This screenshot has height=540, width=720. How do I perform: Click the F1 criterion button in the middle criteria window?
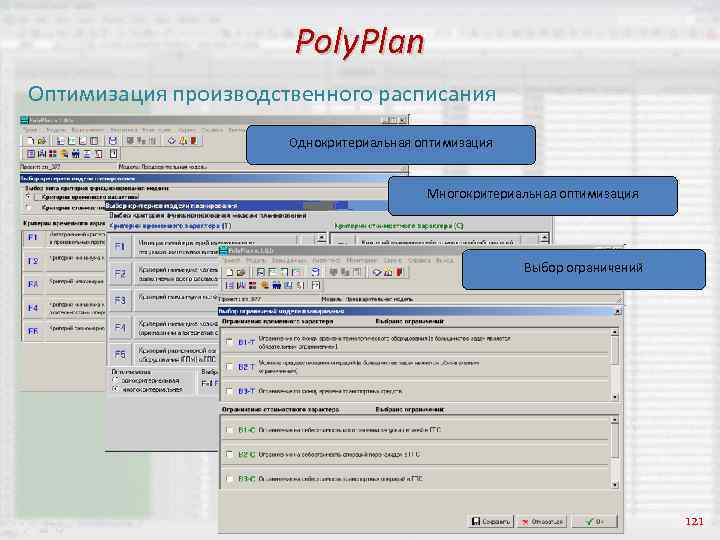(119, 247)
